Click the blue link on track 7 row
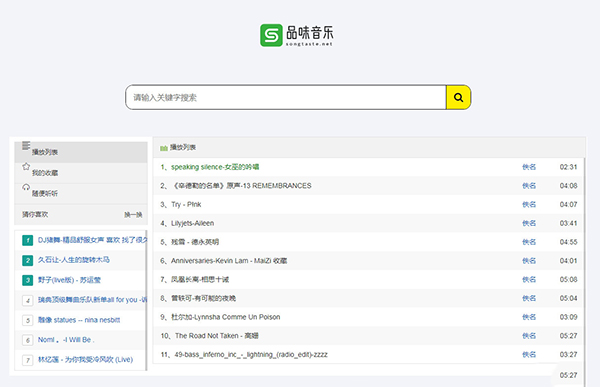The width and height of the screenshot is (600, 387). (529, 279)
